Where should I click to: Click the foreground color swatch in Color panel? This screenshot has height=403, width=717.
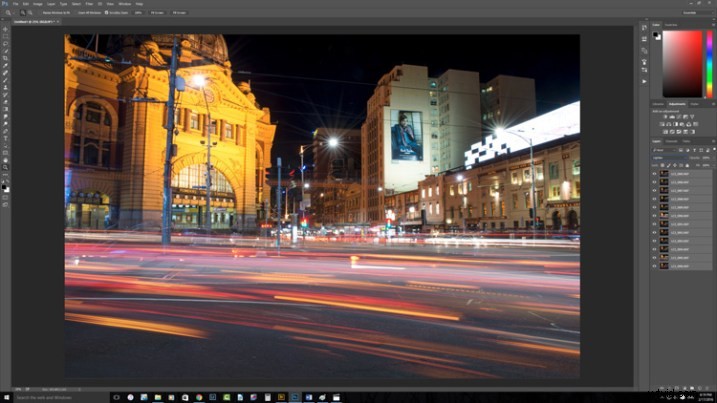(x=656, y=35)
